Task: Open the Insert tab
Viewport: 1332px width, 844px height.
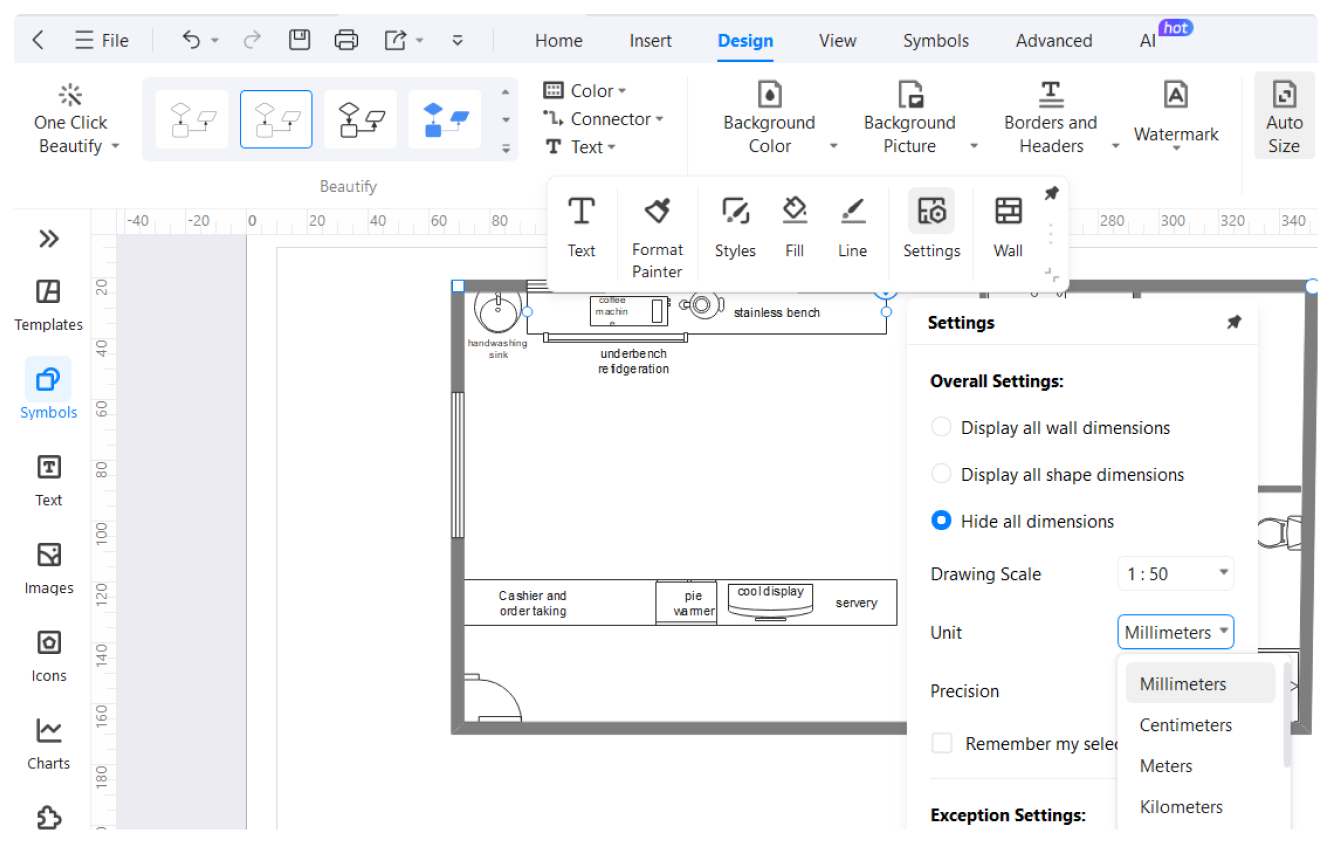Action: pyautogui.click(x=651, y=40)
